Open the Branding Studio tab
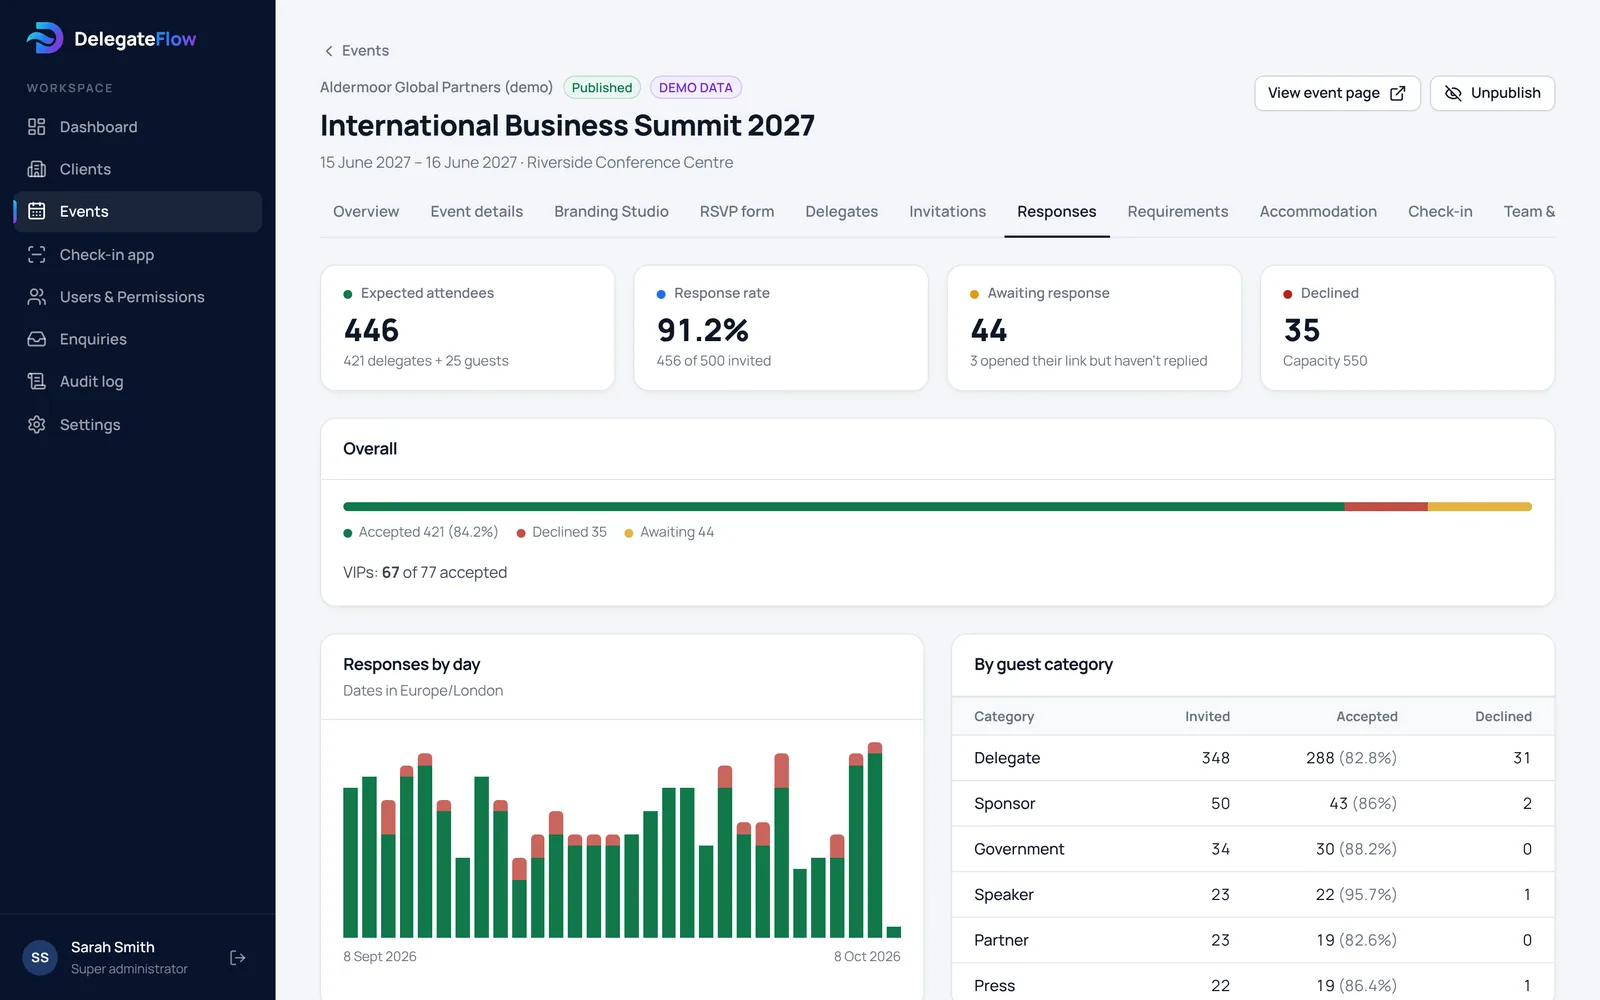1600x1000 pixels. [x=612, y=212]
